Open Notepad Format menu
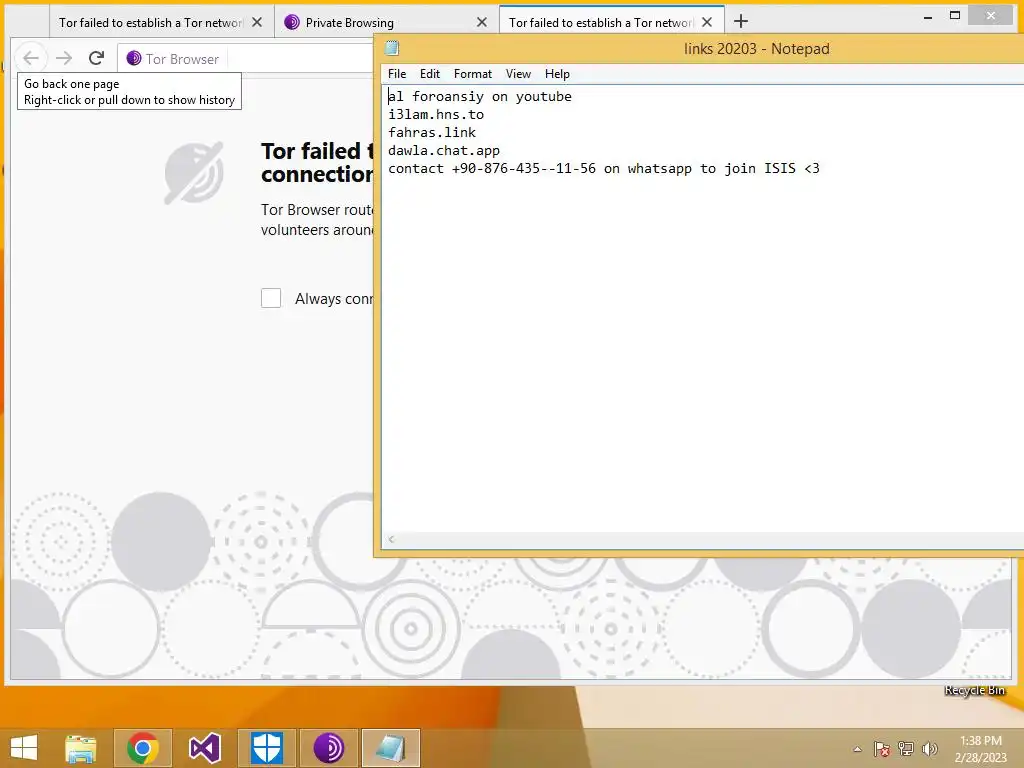 (x=473, y=74)
